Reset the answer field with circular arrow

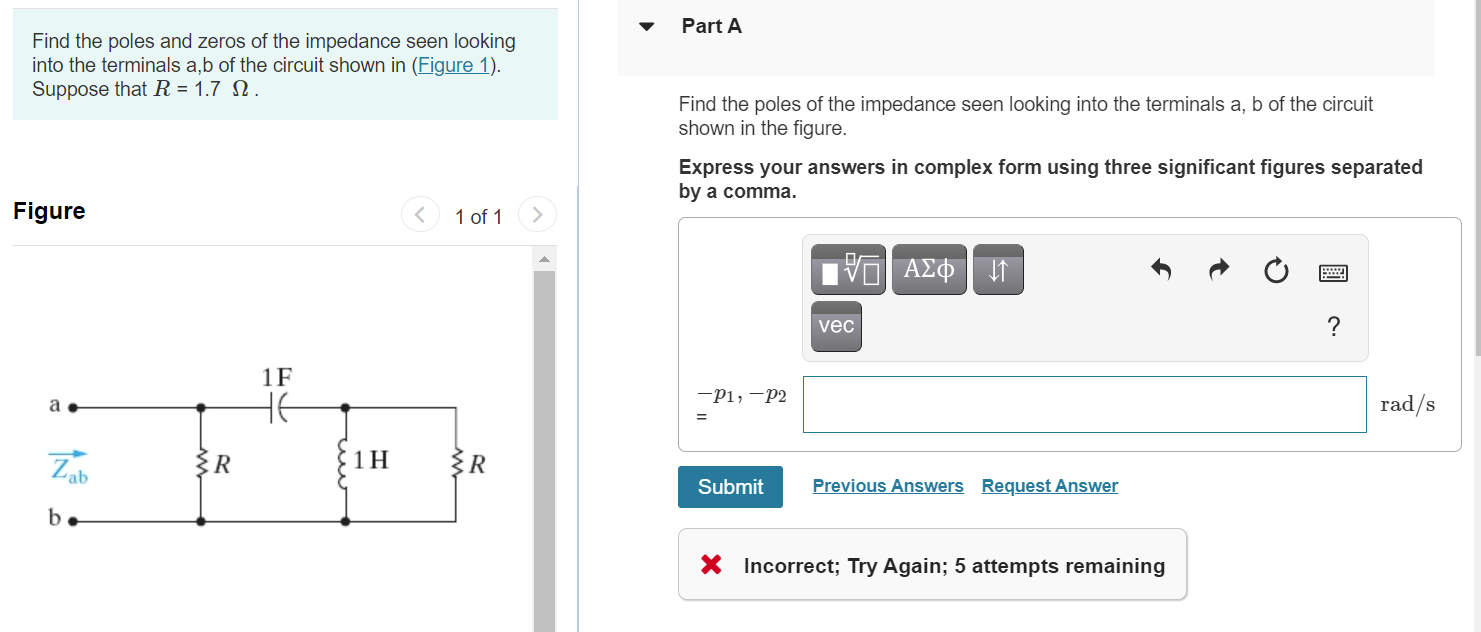pyautogui.click(x=1276, y=271)
